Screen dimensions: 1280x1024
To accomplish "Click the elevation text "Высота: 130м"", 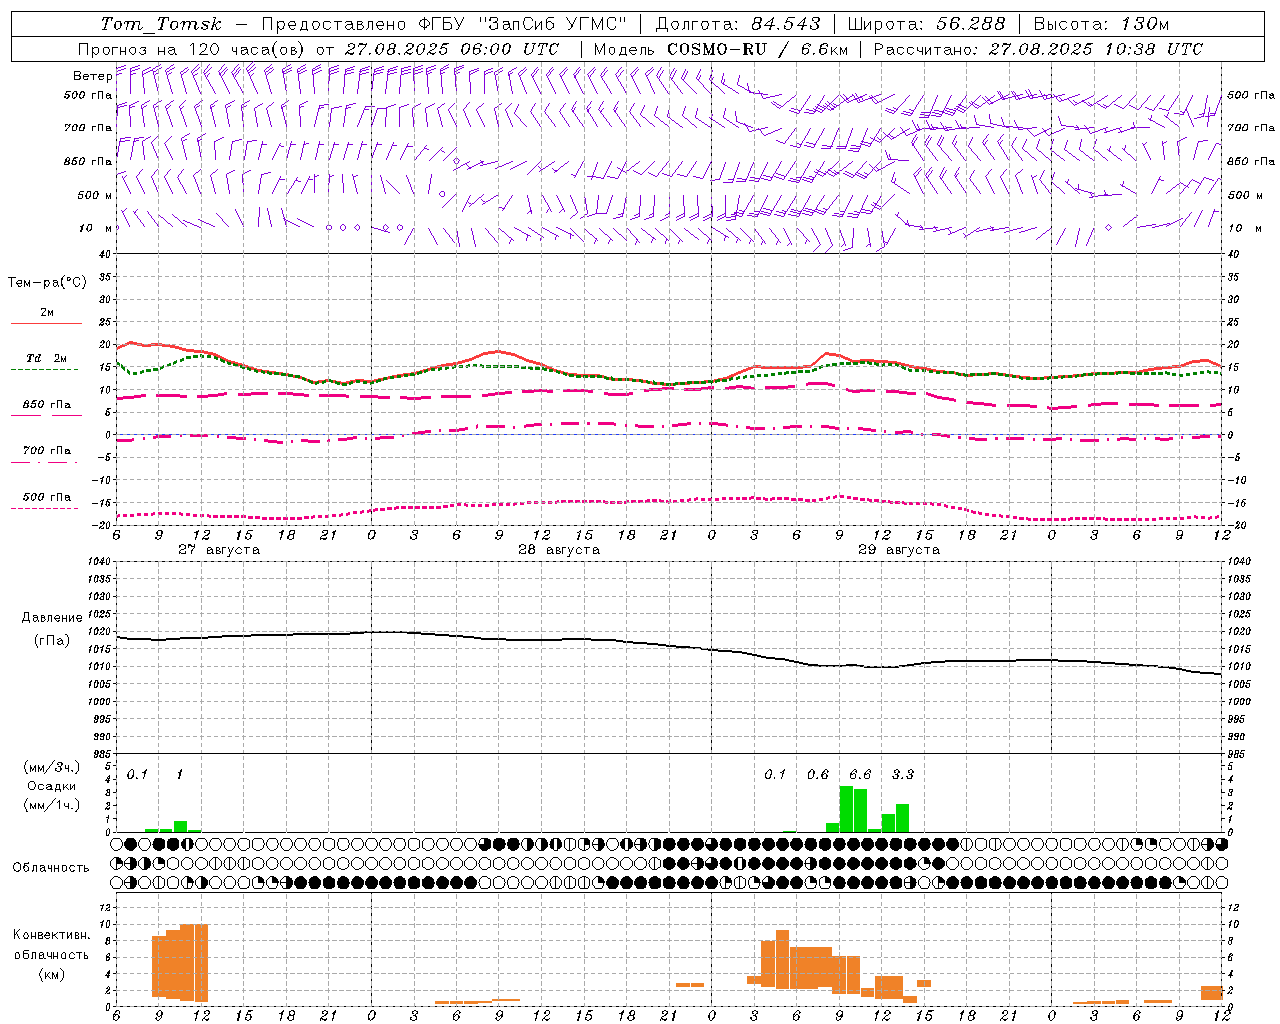I will (x=1101, y=24).
